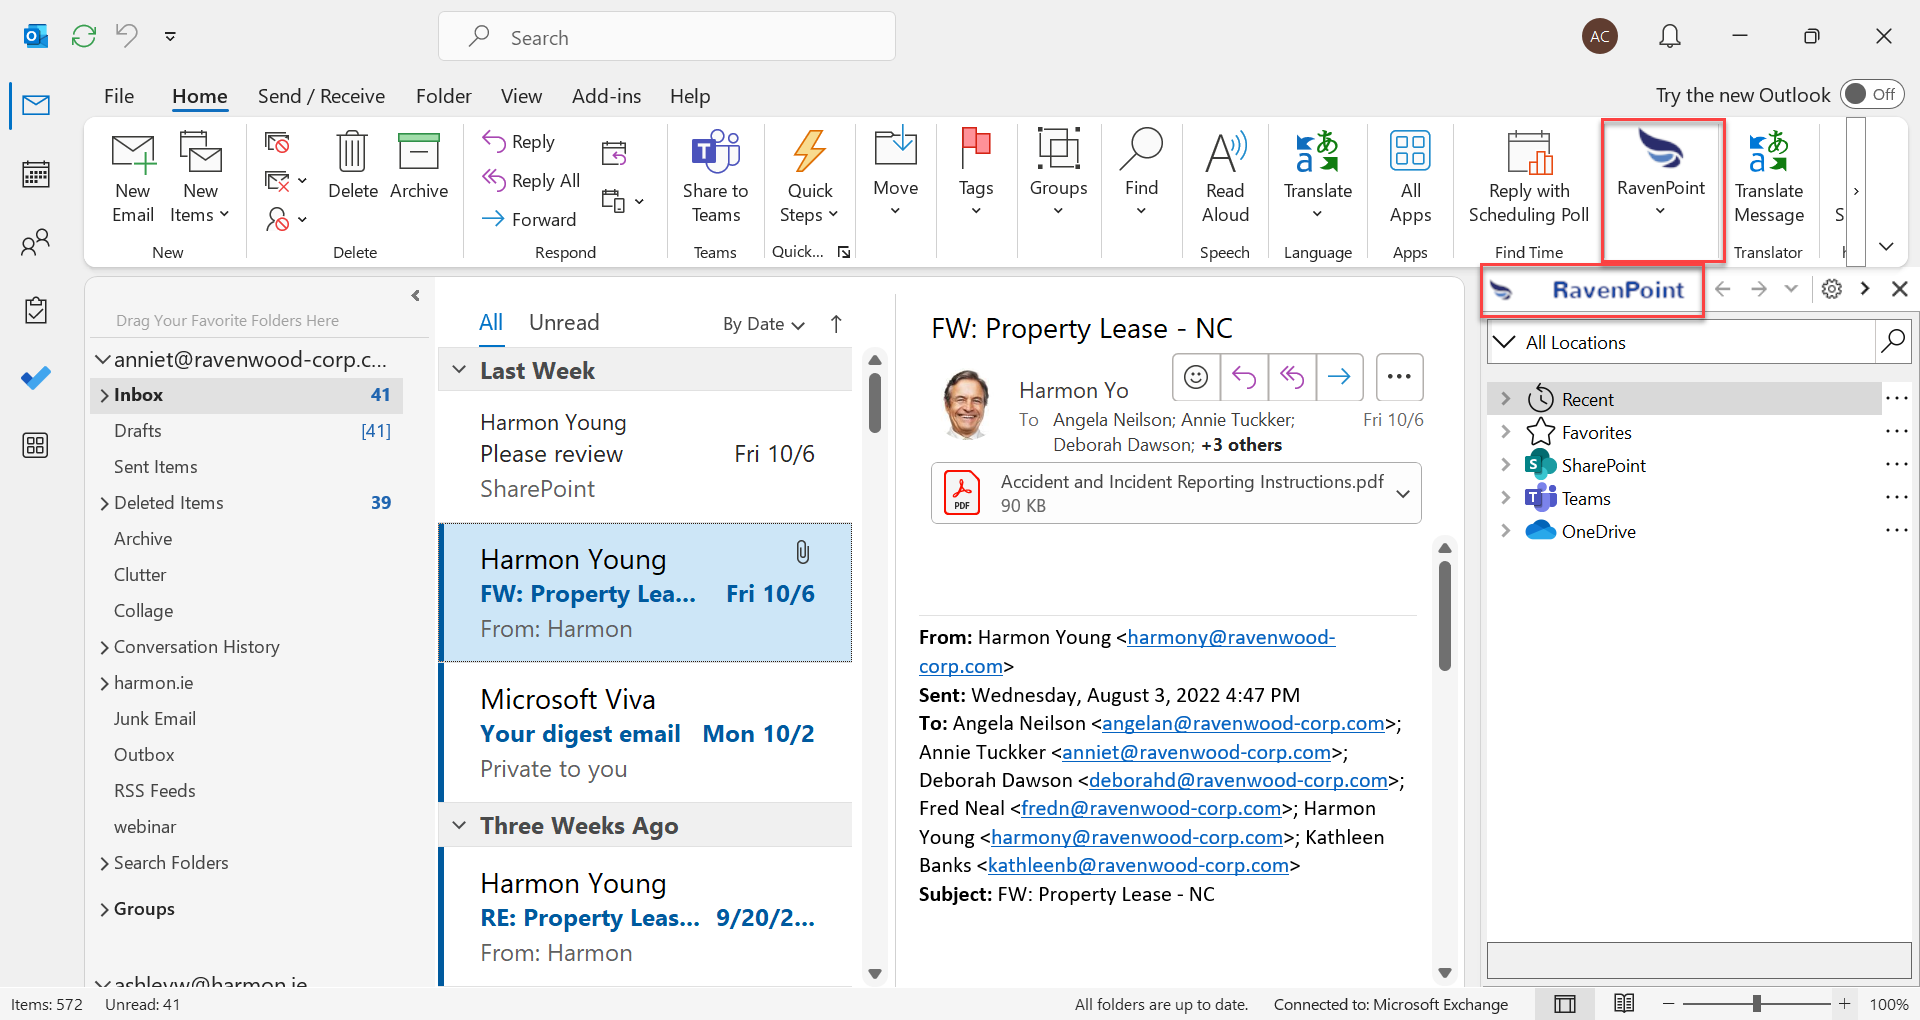Image resolution: width=1920 pixels, height=1020 pixels.
Task: Open the File menu
Action: tap(119, 96)
